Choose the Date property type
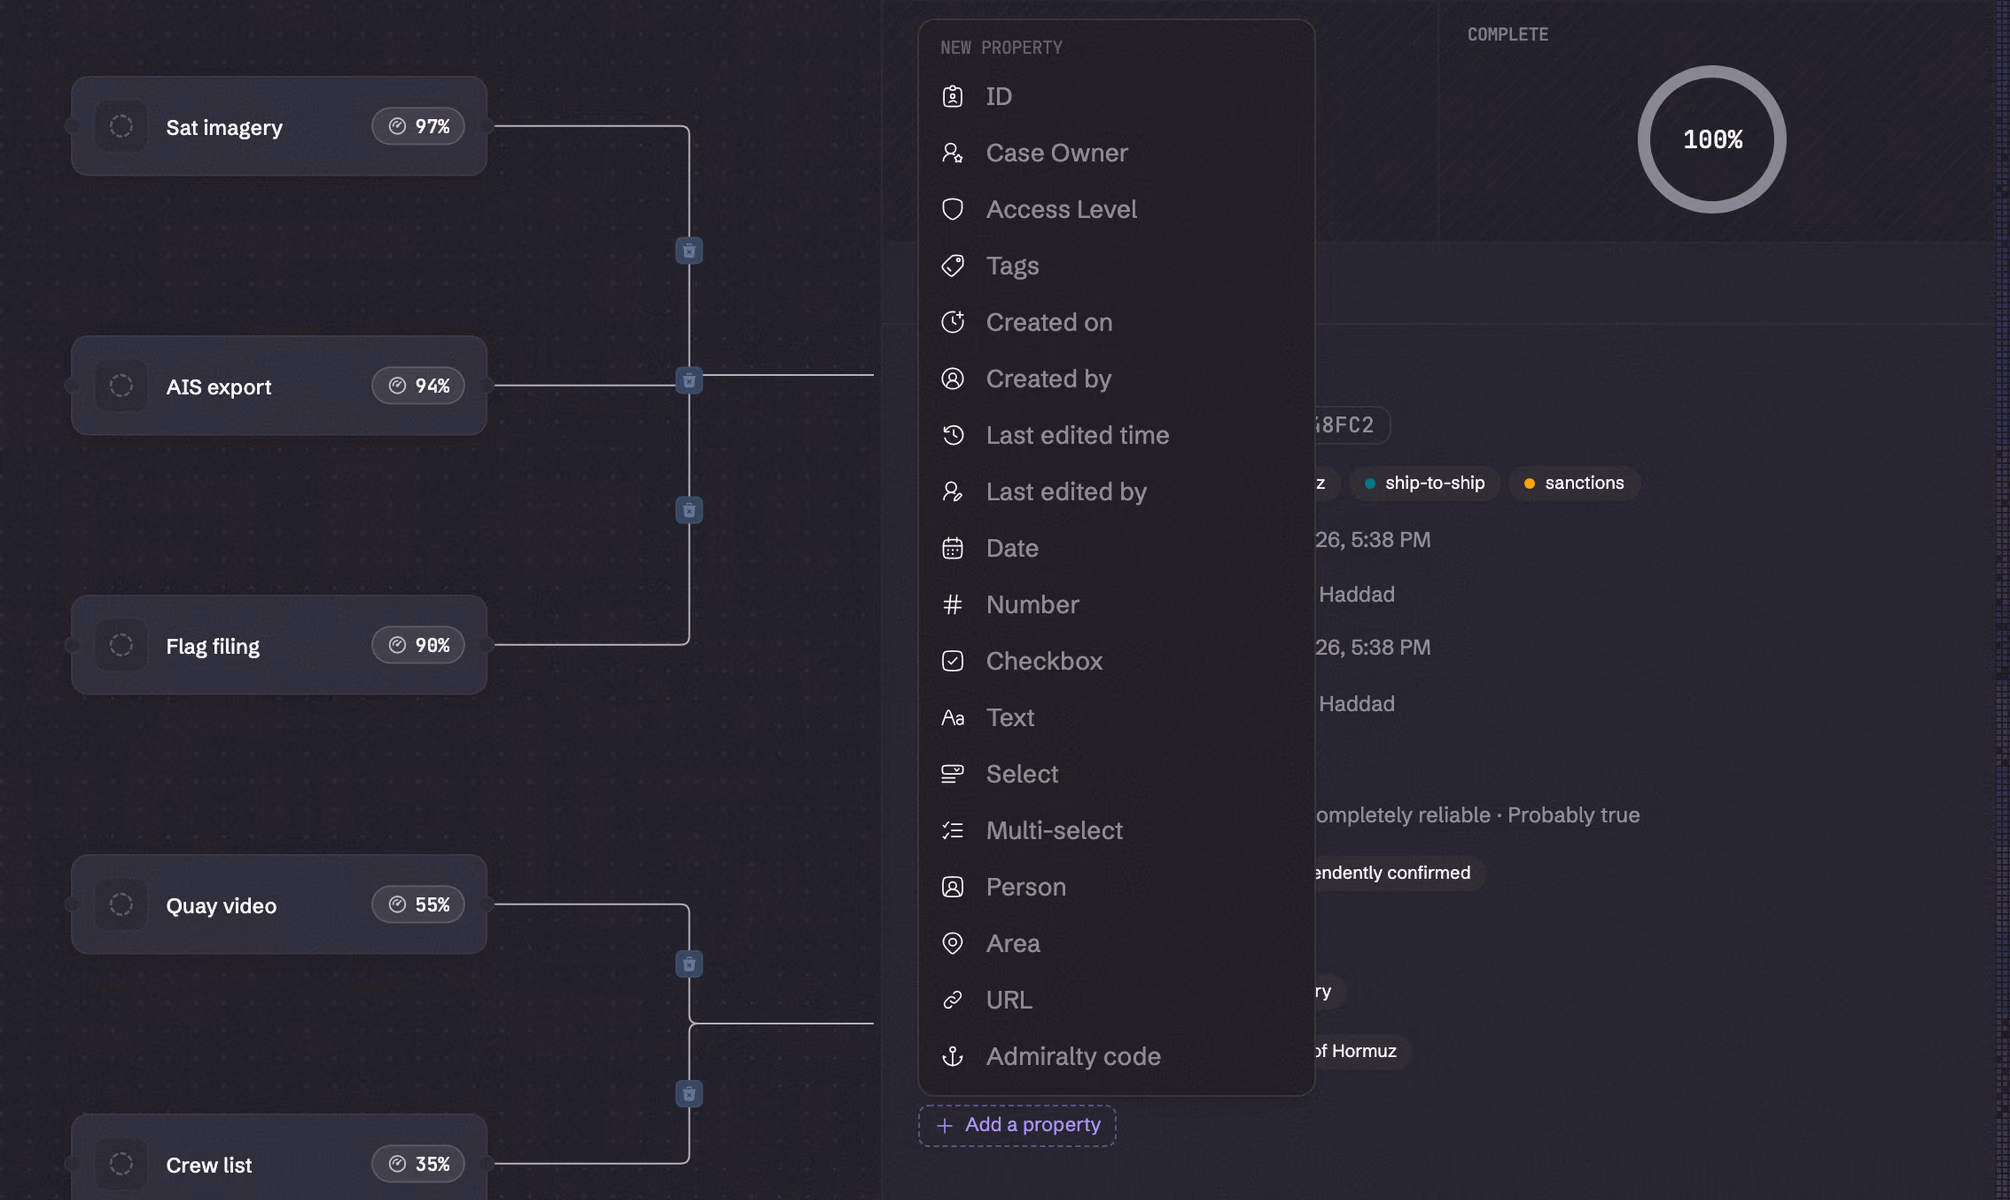2010x1200 pixels. pos(1116,548)
